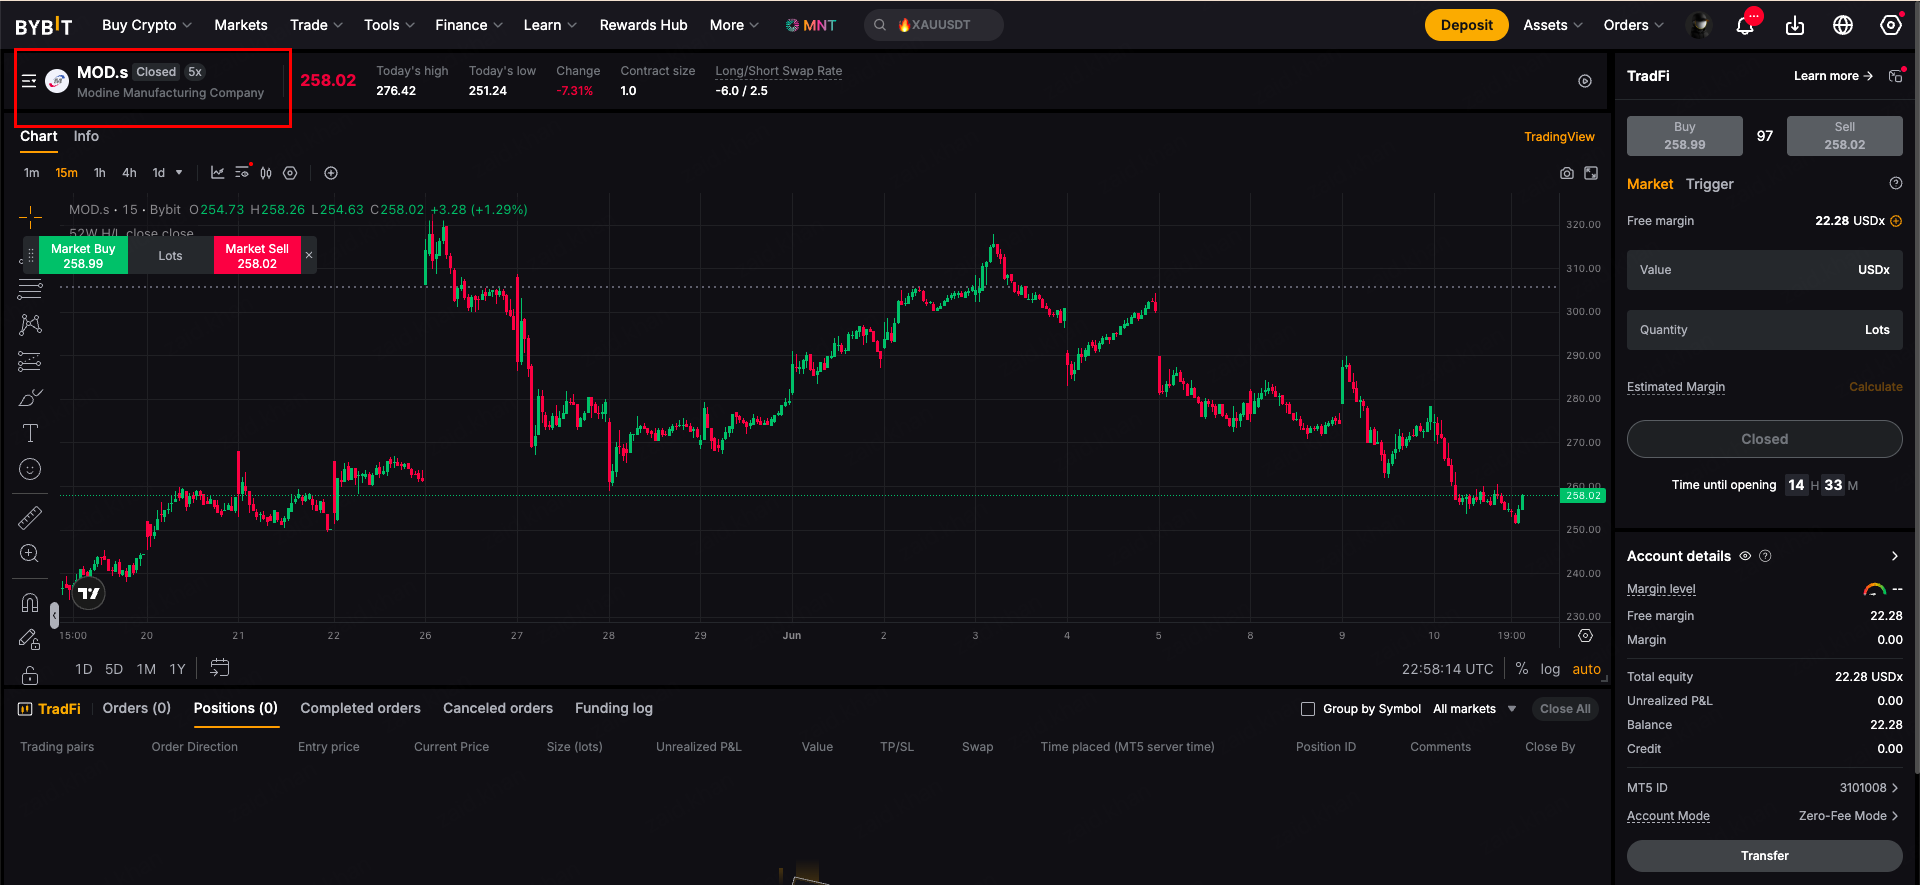
Task: Select the ruler measure tool
Action: tap(30, 517)
